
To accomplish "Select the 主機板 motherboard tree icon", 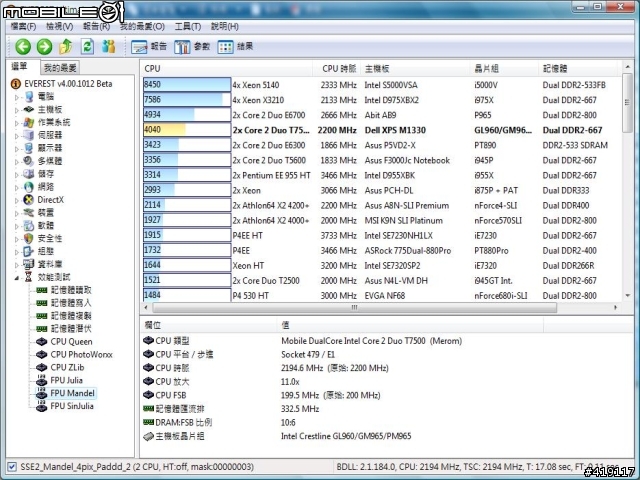I will pyautogui.click(x=29, y=109).
